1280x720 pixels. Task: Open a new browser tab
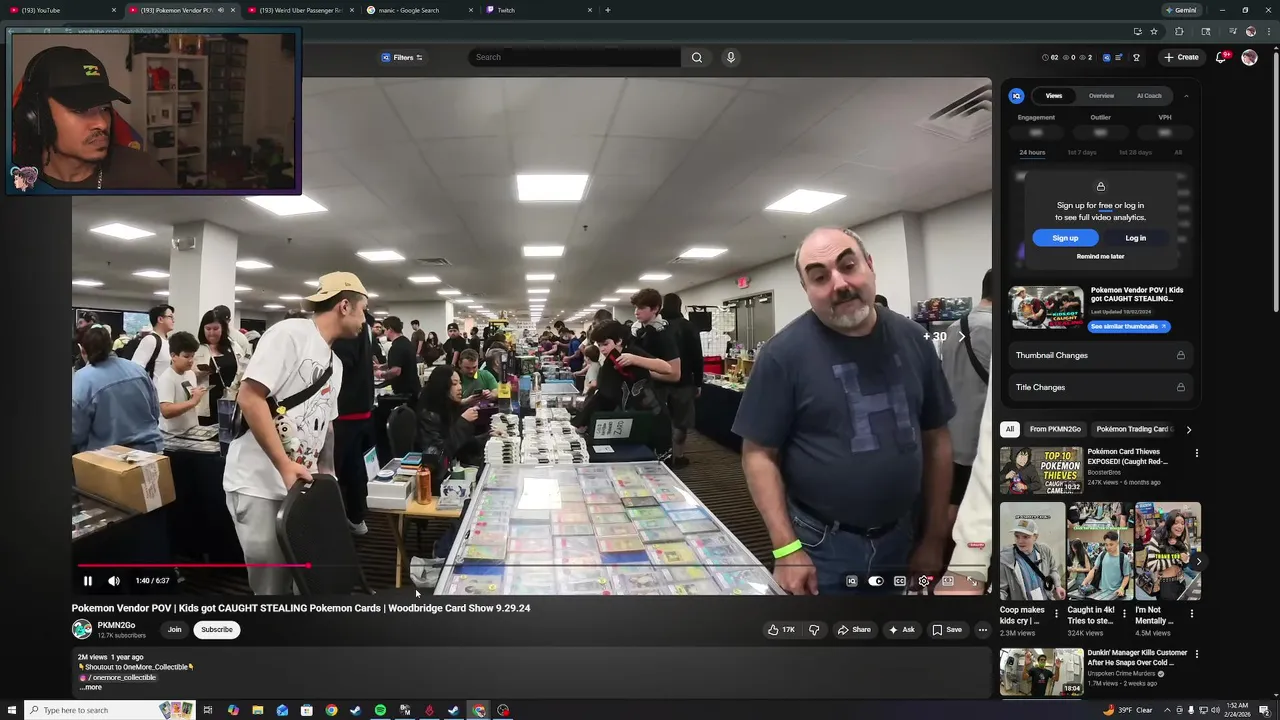click(608, 10)
